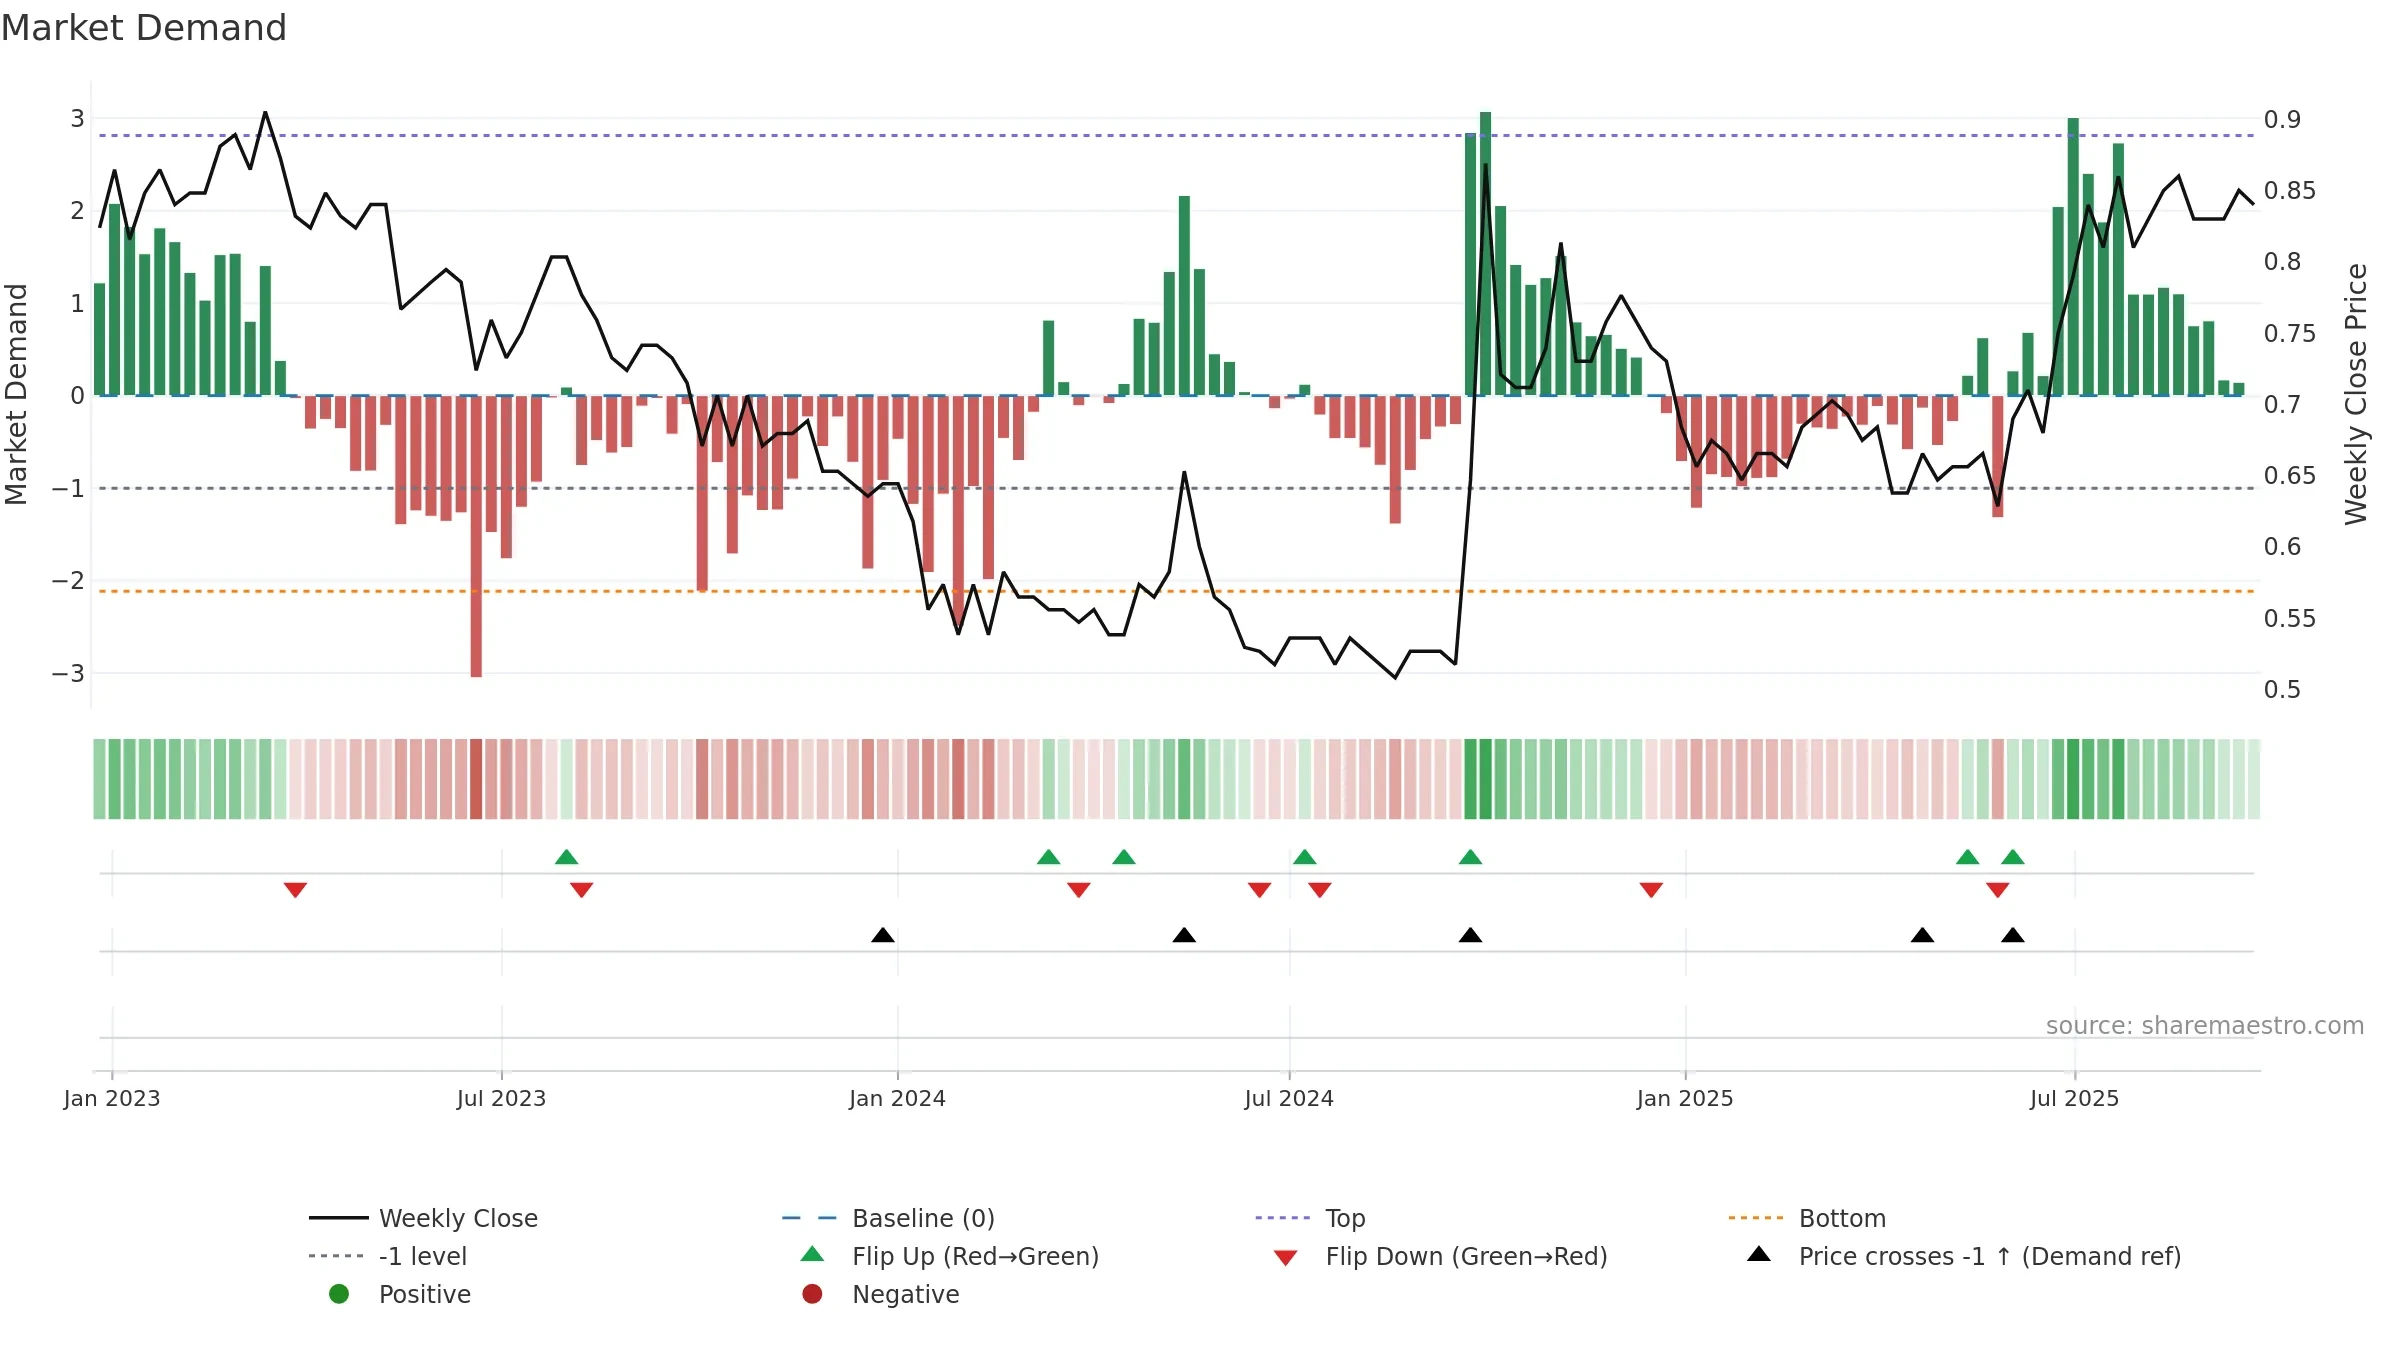Select the green flip-up marker in September 2024
2400x1350 pixels.
[1471, 857]
